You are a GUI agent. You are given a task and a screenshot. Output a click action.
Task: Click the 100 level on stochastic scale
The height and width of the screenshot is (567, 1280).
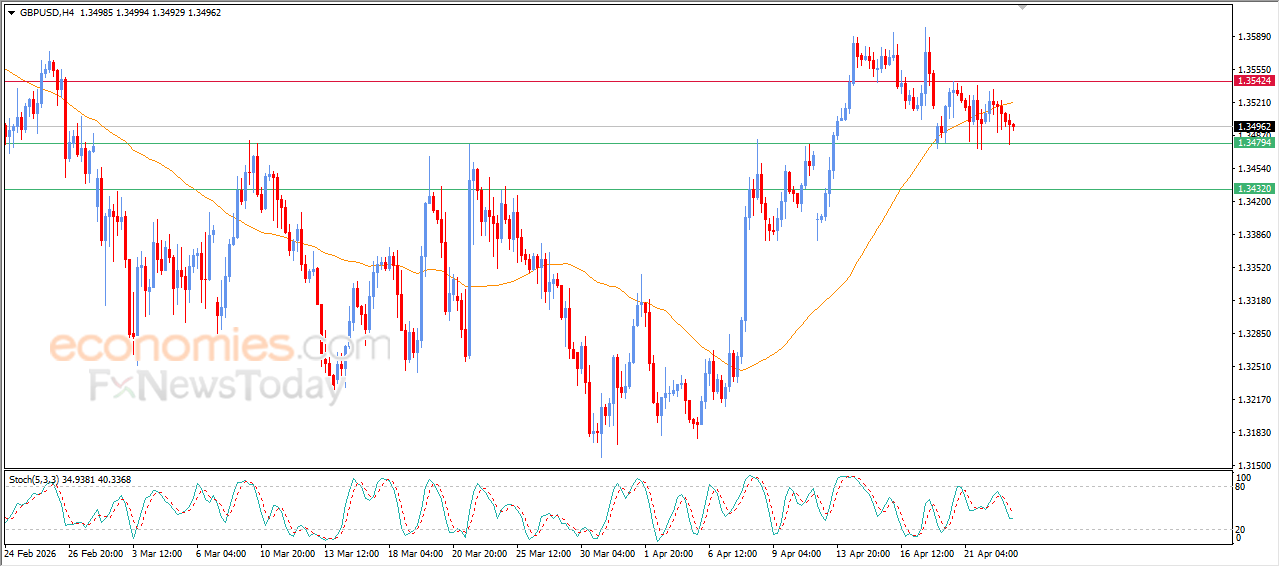[1243, 479]
